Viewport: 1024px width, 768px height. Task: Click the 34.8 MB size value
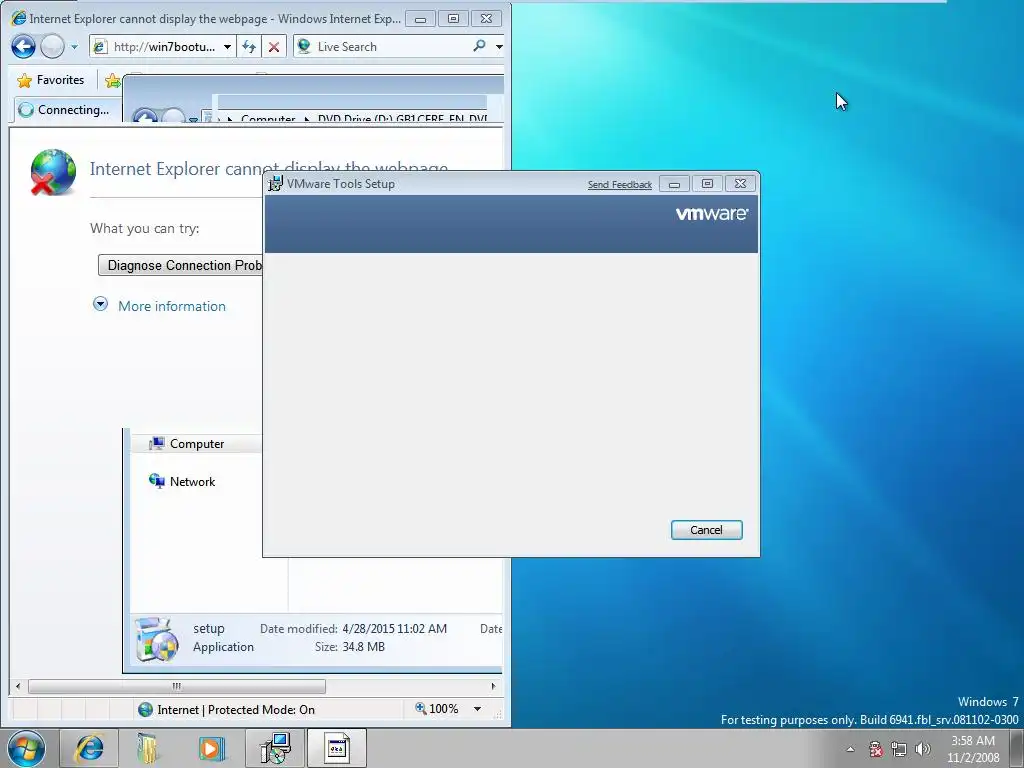(364, 647)
